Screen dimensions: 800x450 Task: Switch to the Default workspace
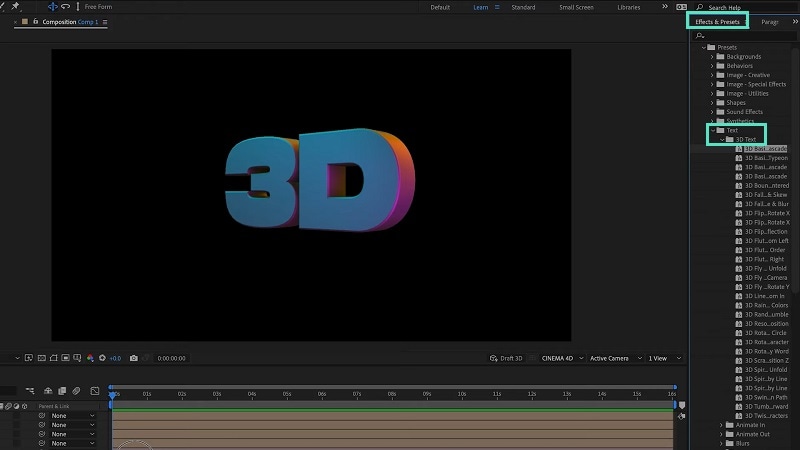point(440,7)
